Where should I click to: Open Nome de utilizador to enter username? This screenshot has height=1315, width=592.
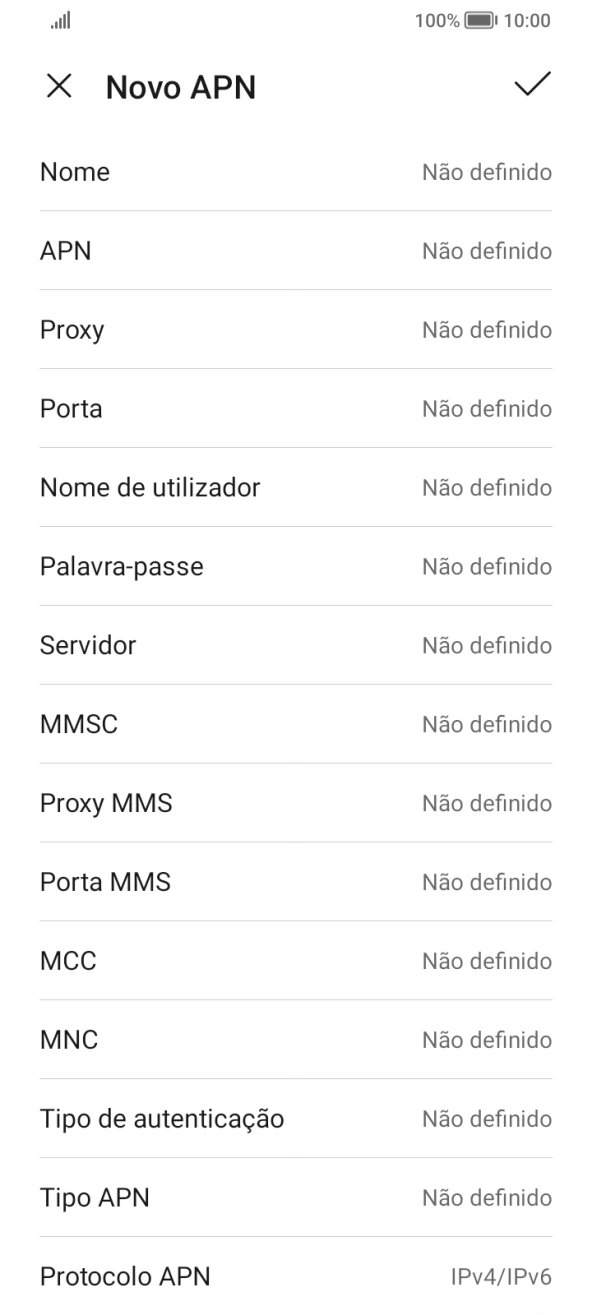[x=296, y=488]
